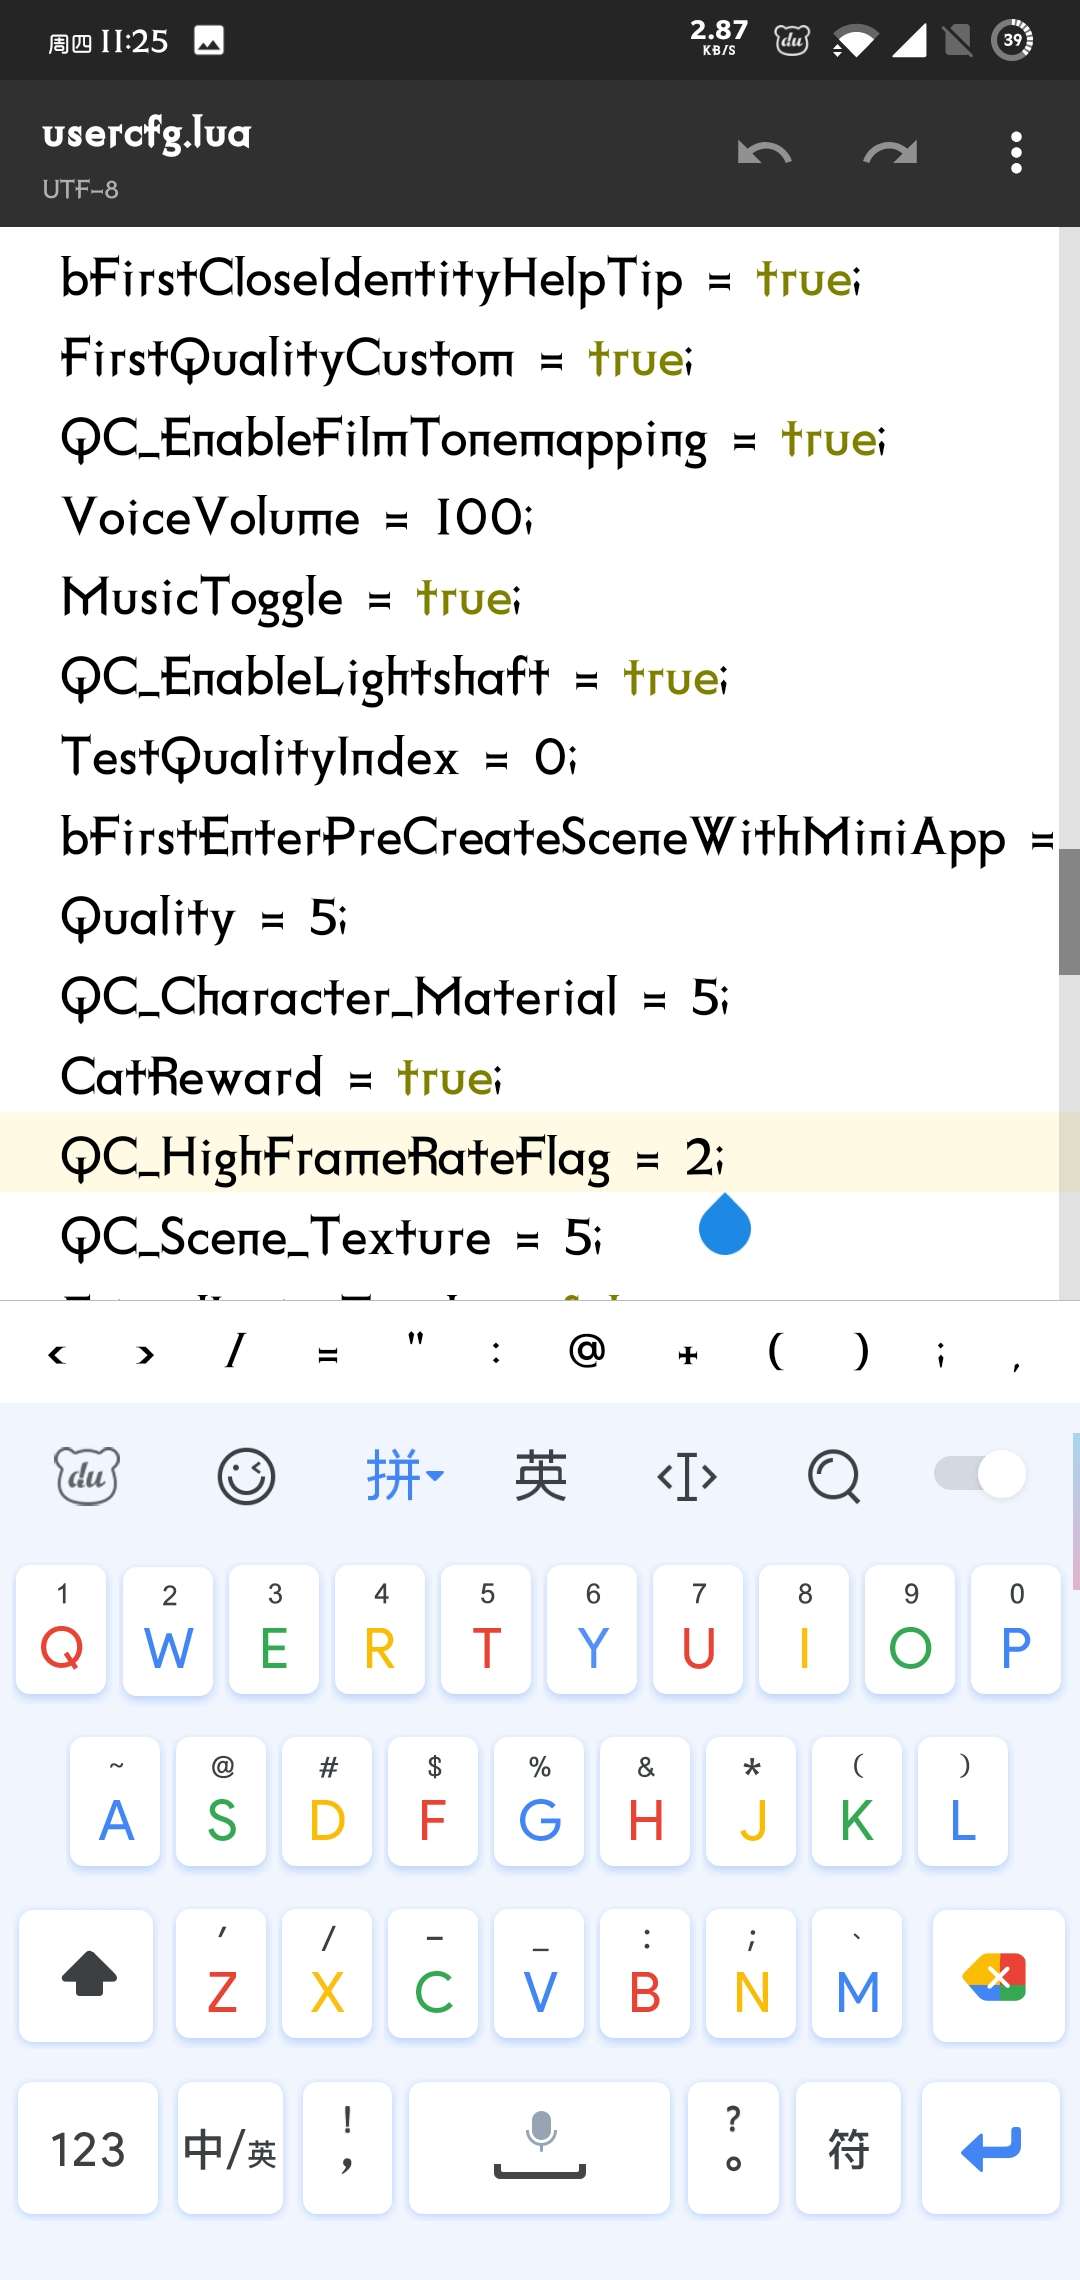This screenshot has height=2280, width=1080.
Task: Open the Baidu du keyboard settings icon
Action: (87, 1475)
